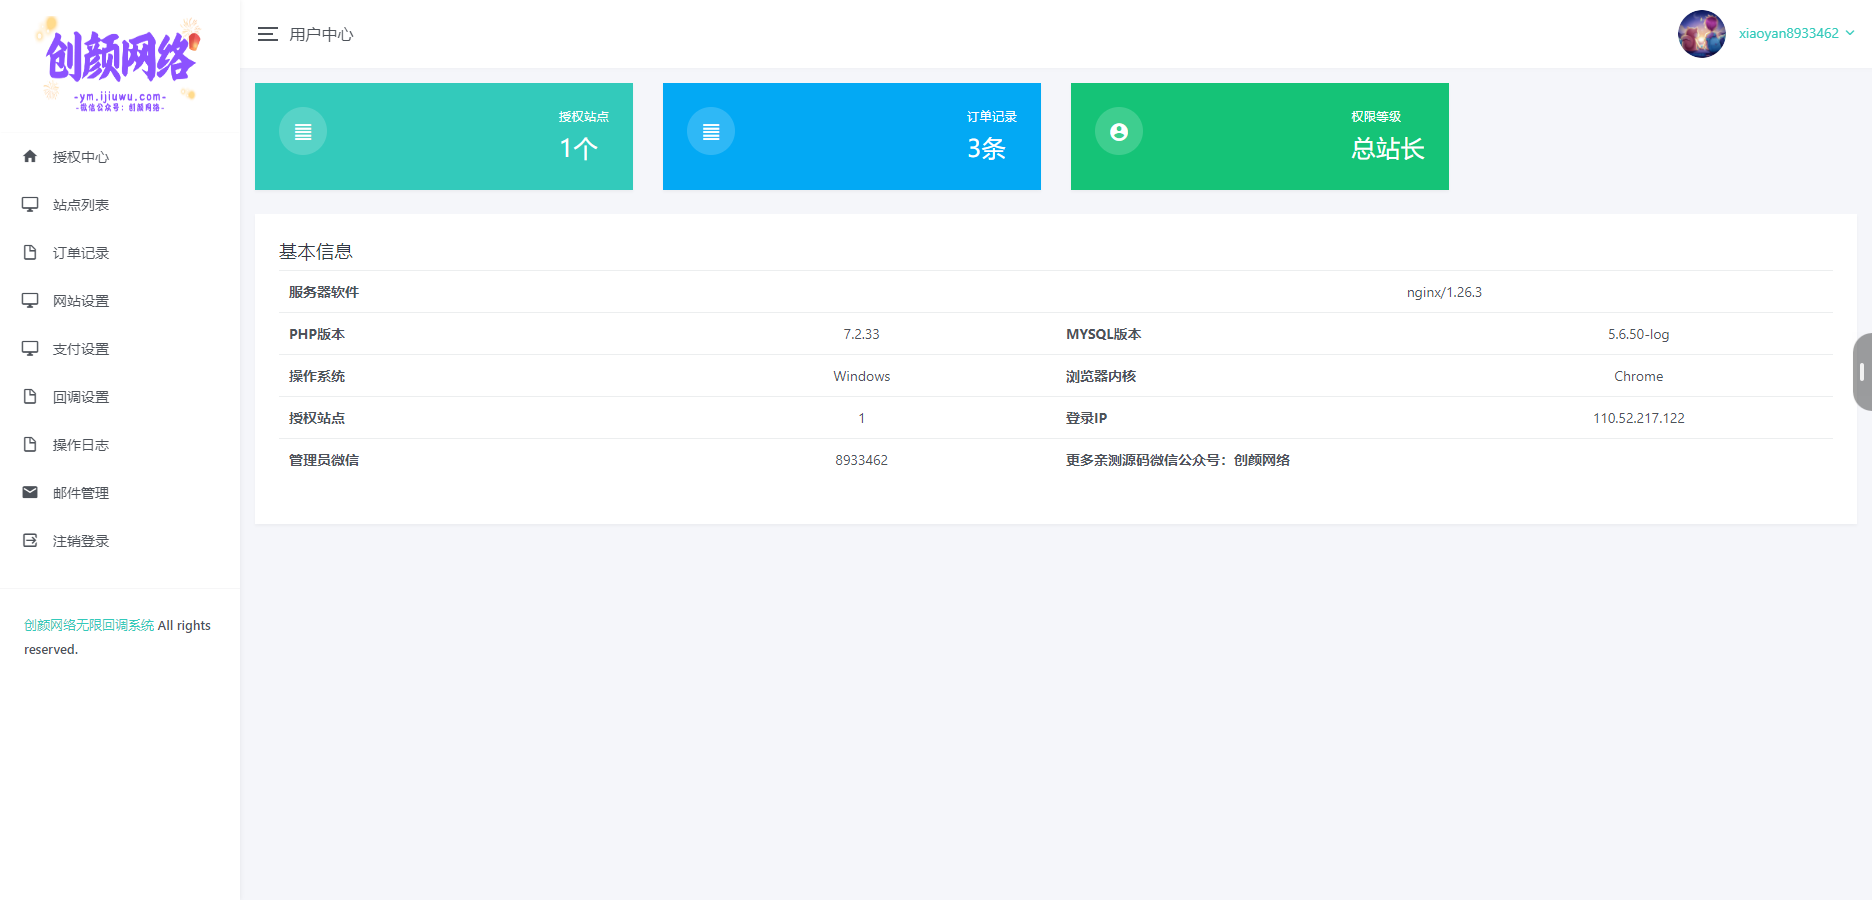Image resolution: width=1872 pixels, height=900 pixels.
Task: Click the 基本信息 section heading
Action: 316,251
